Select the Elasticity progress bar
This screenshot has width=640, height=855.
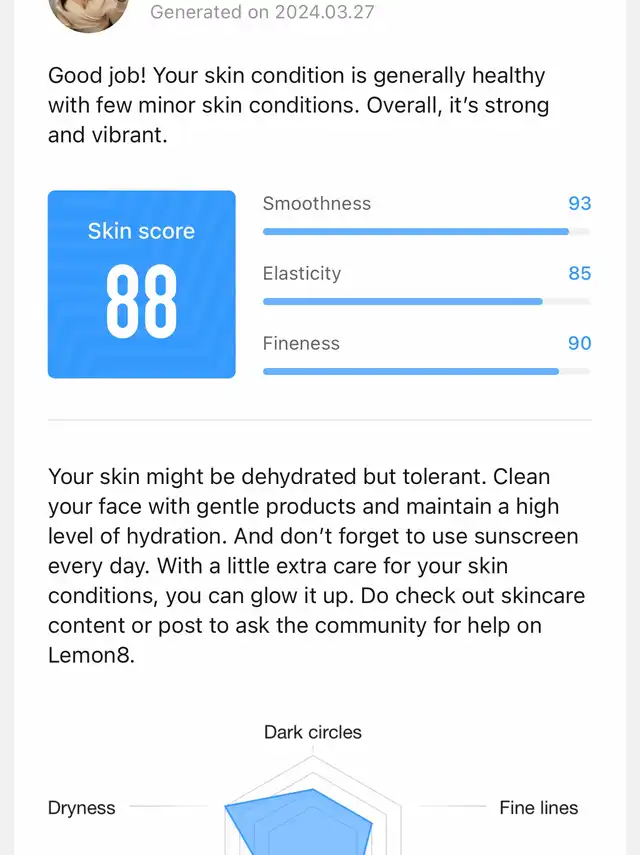point(427,302)
